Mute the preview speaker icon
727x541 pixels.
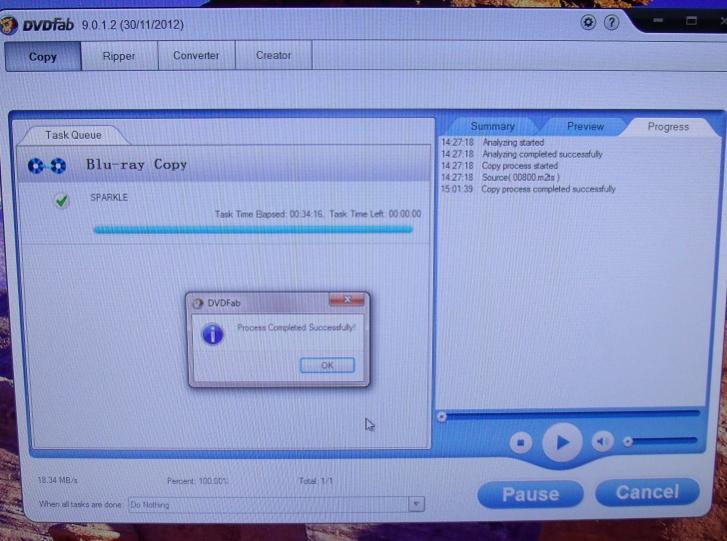(602, 441)
